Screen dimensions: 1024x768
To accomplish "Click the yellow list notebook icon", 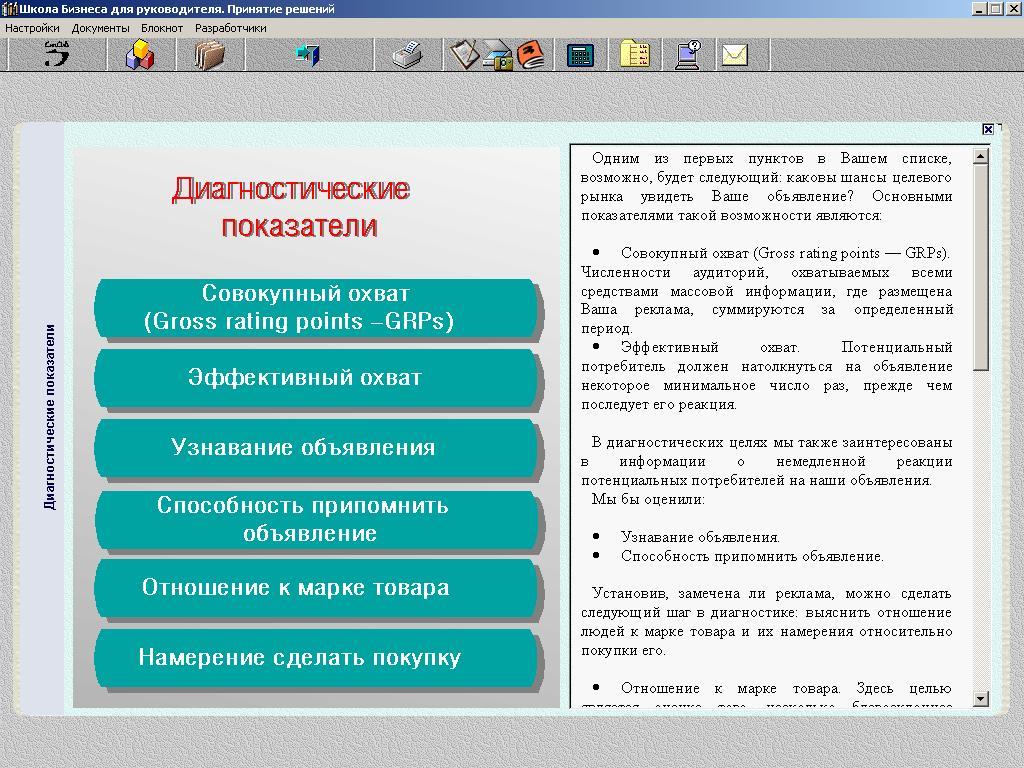I will (634, 54).
